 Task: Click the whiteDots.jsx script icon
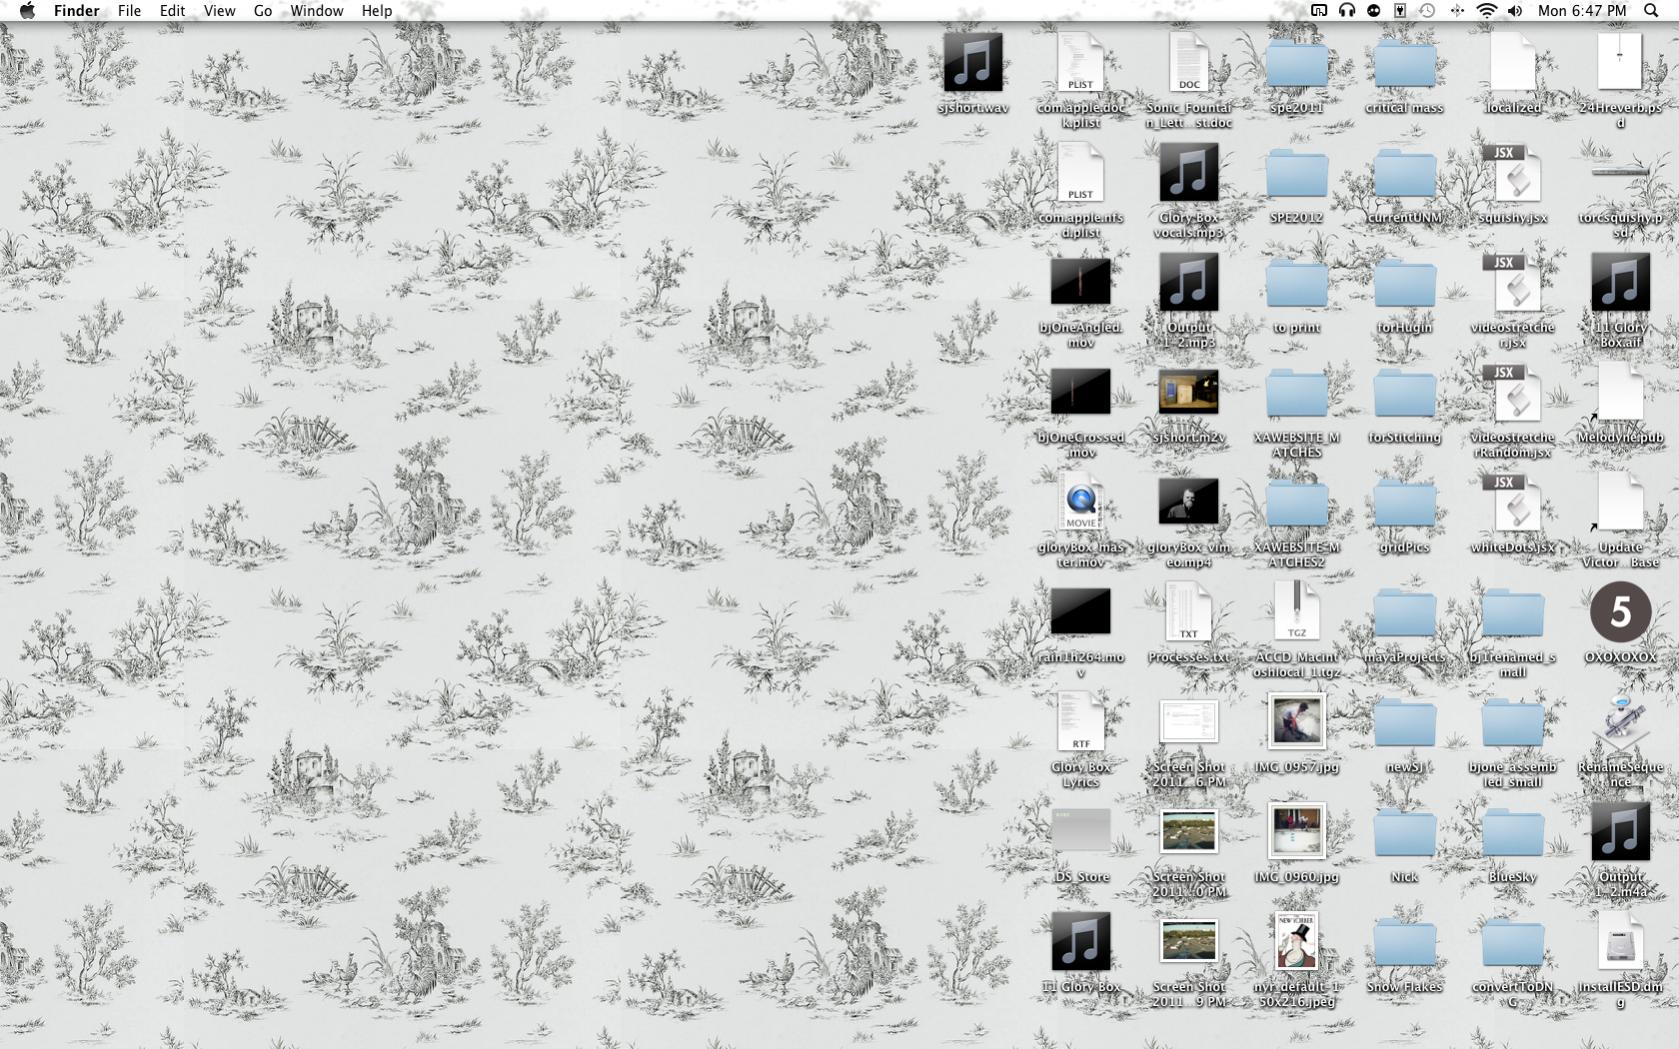(x=1512, y=502)
